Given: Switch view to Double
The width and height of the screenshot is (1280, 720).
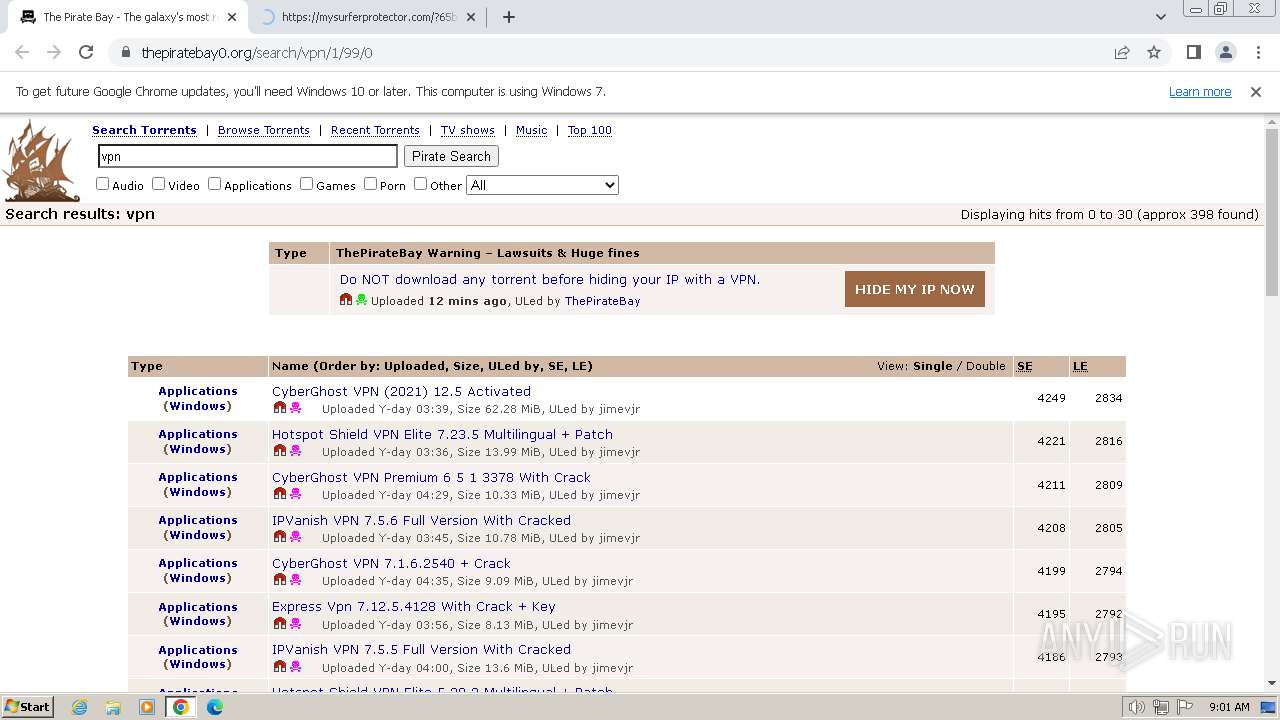Looking at the screenshot, I should click(x=986, y=366).
